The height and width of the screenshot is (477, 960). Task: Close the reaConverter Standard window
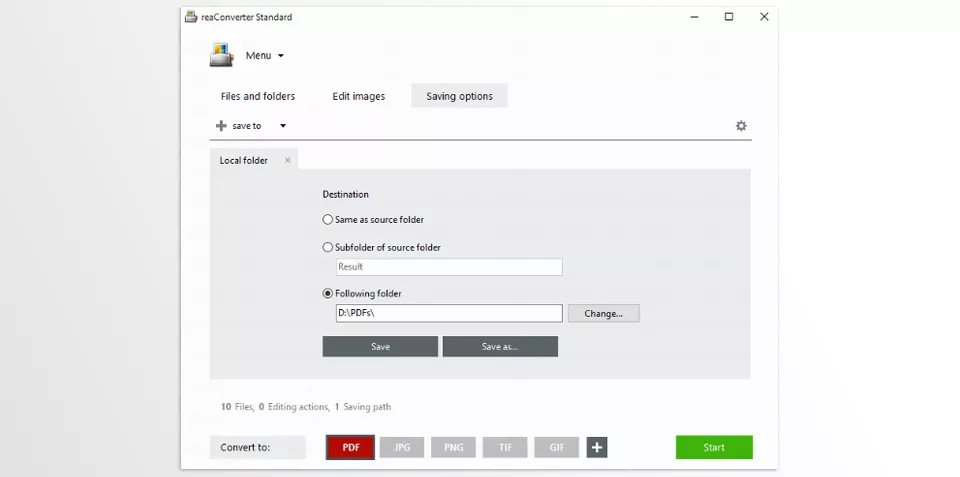(x=764, y=17)
